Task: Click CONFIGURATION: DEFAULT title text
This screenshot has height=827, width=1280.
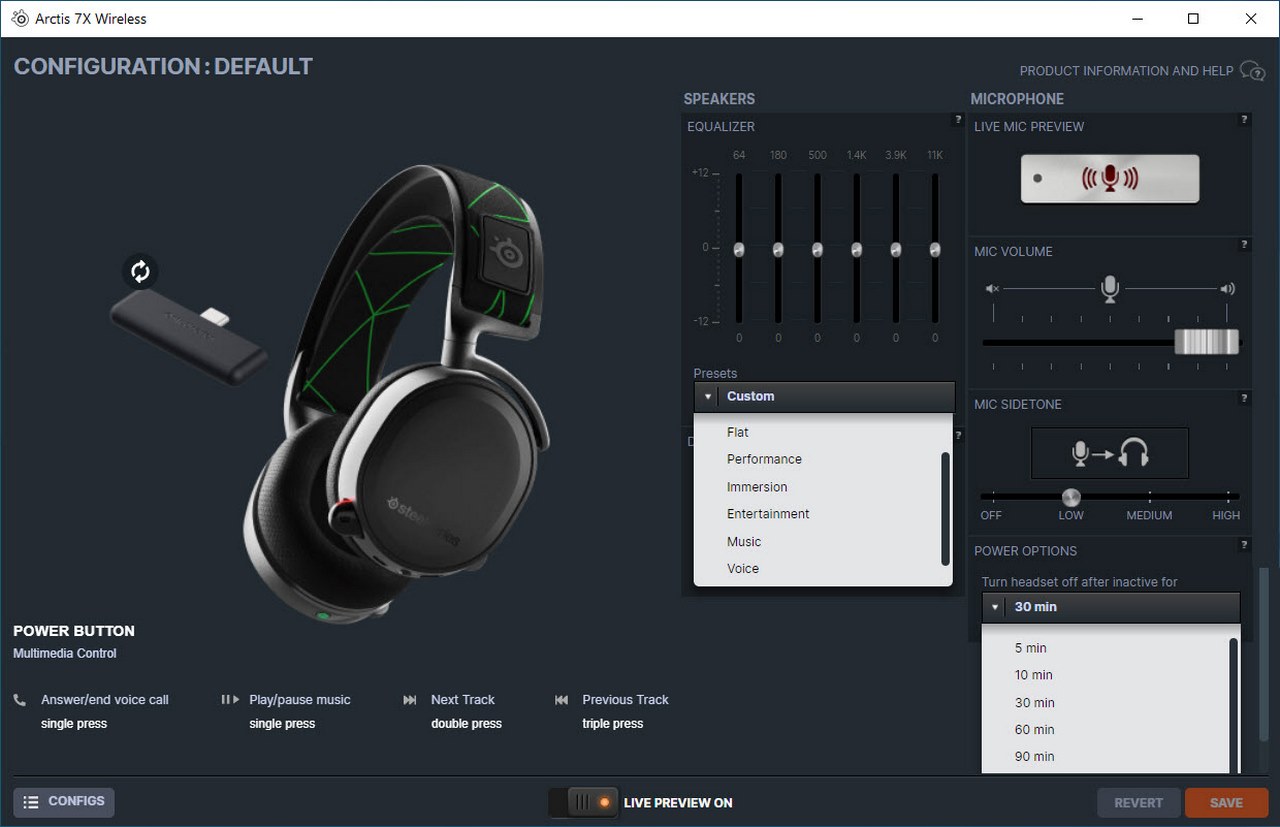Action: pos(163,67)
